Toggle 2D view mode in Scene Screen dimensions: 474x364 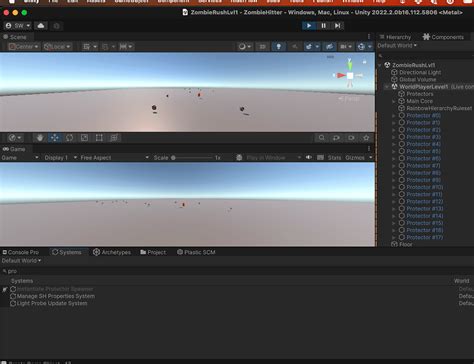pos(263,47)
